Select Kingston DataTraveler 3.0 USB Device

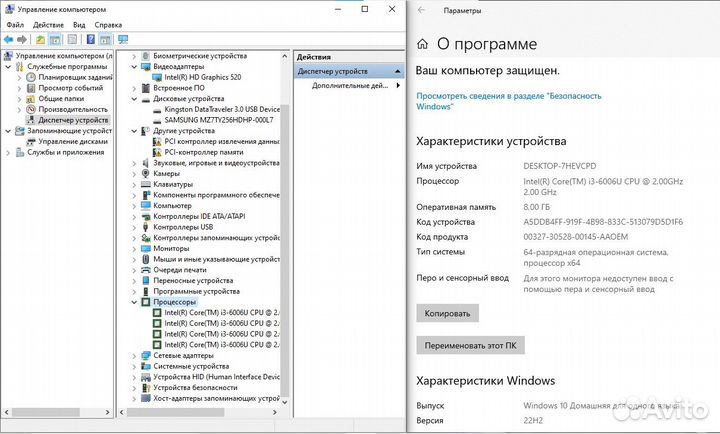coord(222,109)
